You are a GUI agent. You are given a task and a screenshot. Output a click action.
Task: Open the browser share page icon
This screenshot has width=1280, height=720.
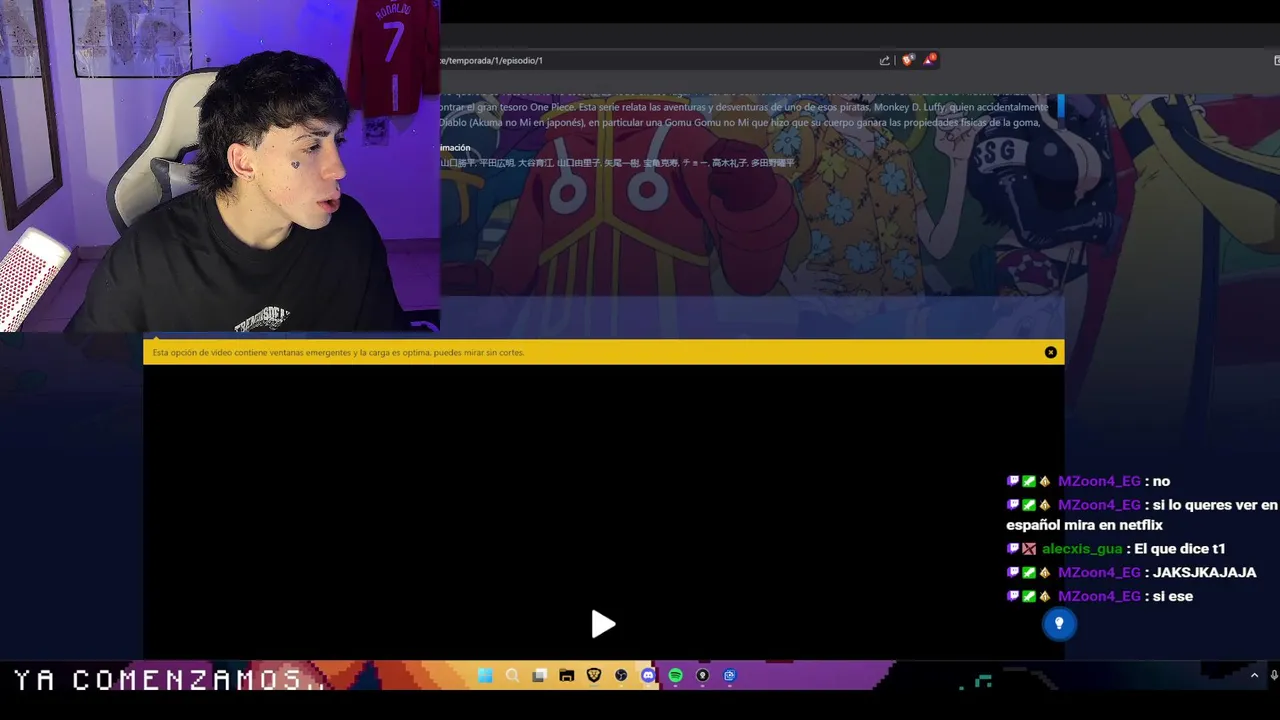click(x=884, y=60)
